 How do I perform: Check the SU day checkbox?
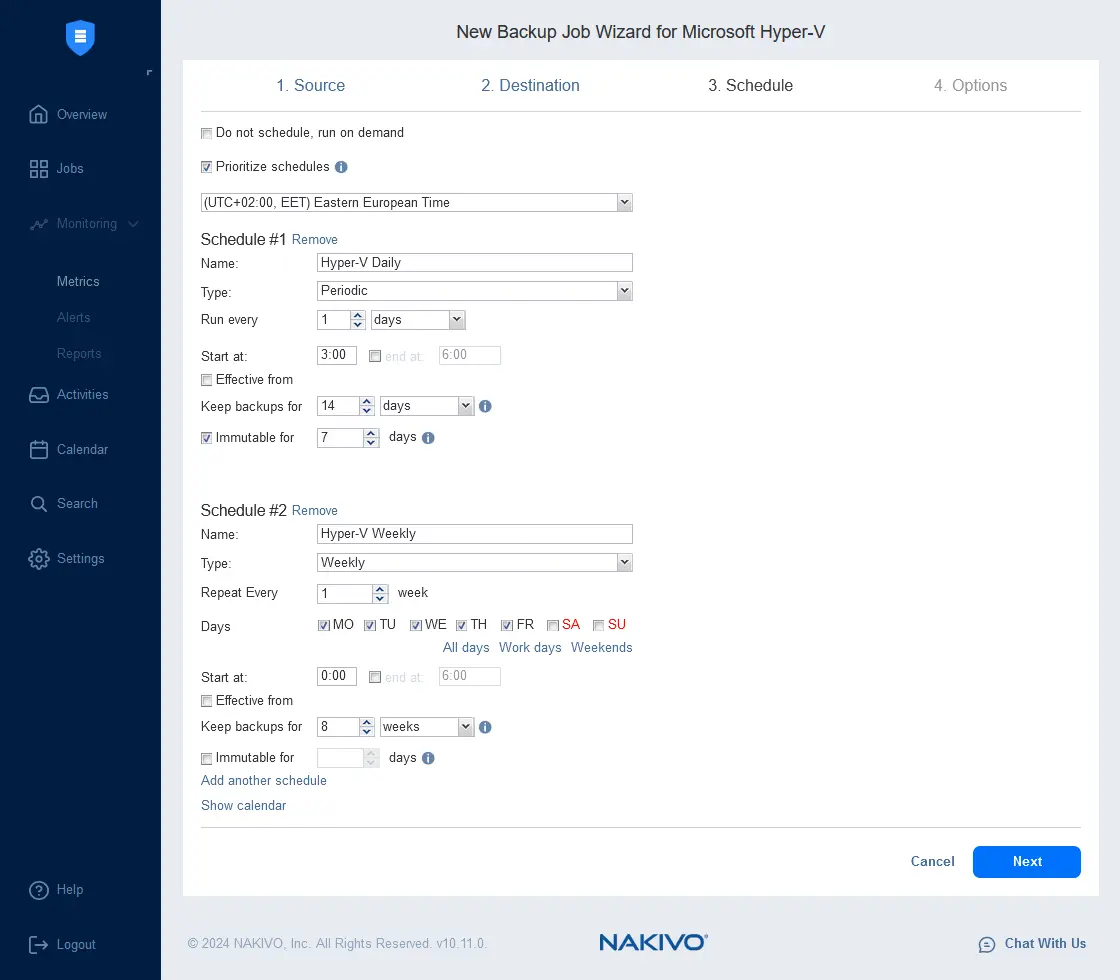599,626
